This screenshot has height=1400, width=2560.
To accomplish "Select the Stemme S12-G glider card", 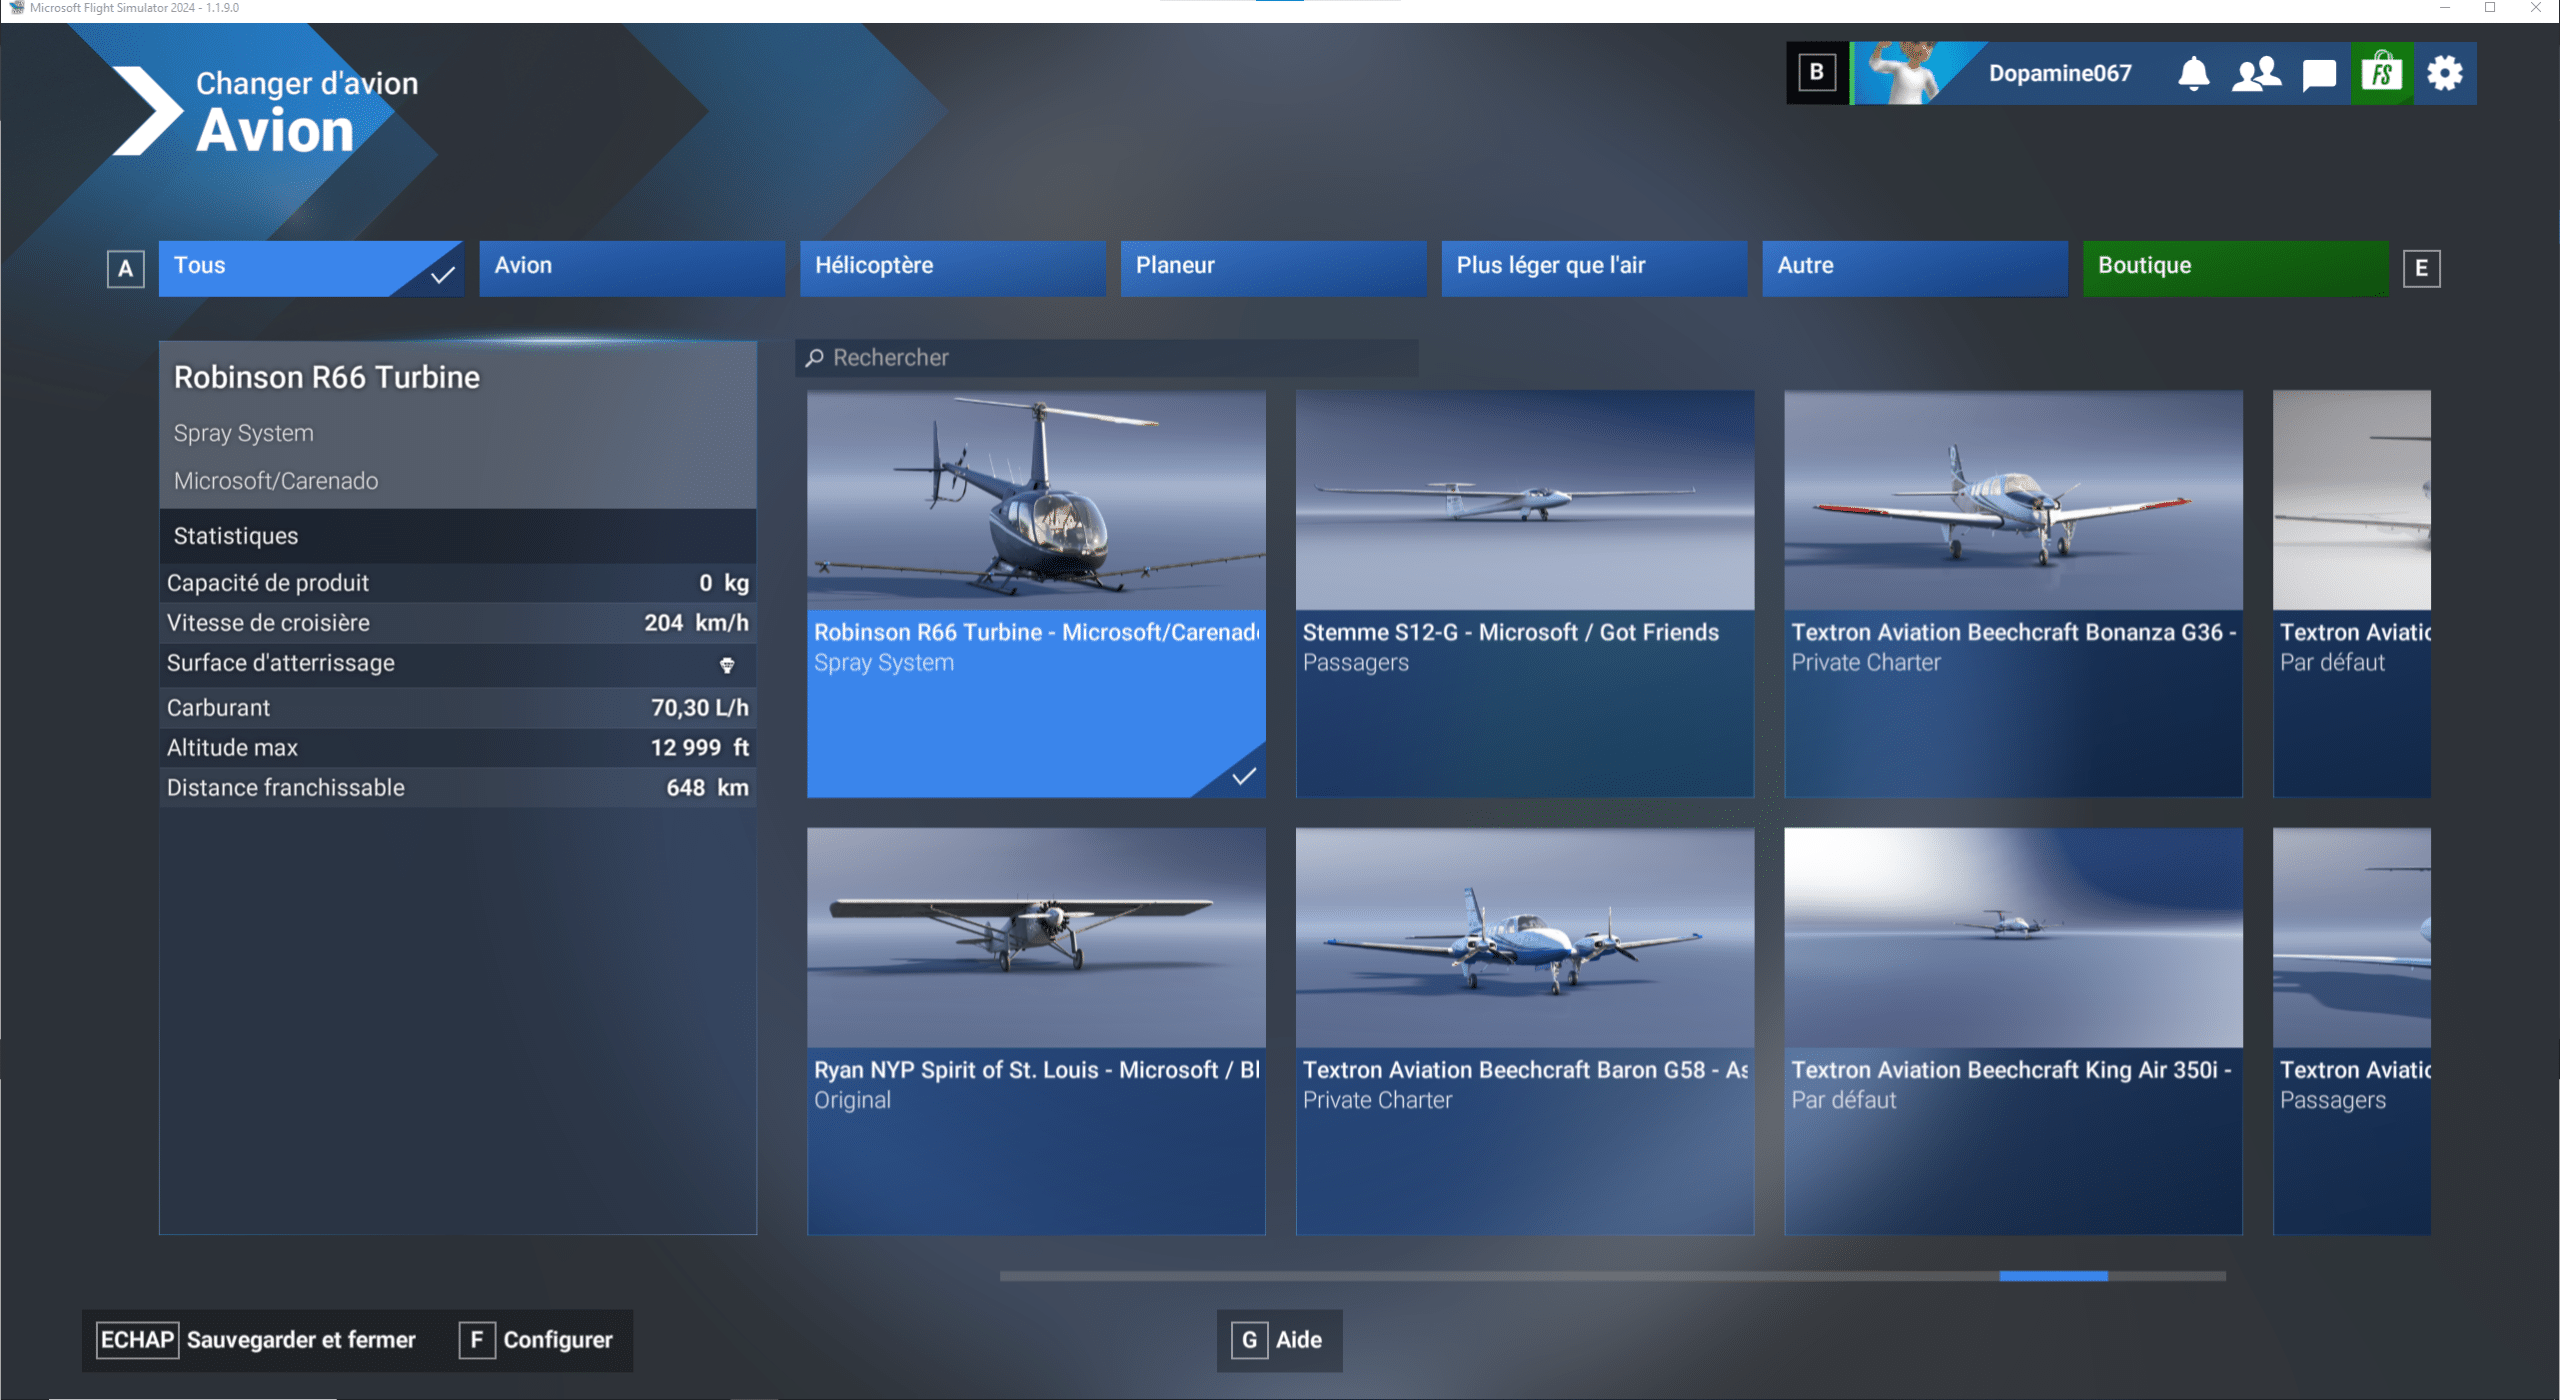I will (x=1525, y=593).
